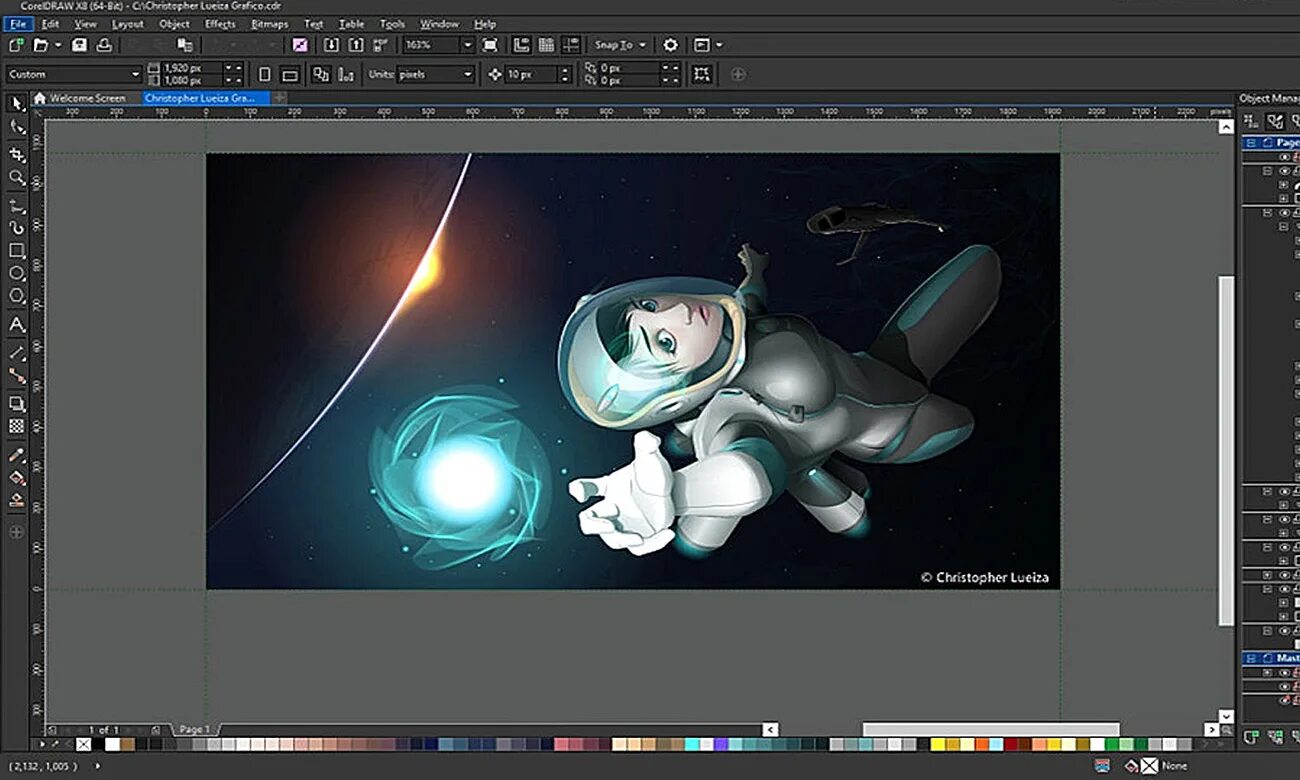Select the Text tool
This screenshot has height=780, width=1300.
17,325
